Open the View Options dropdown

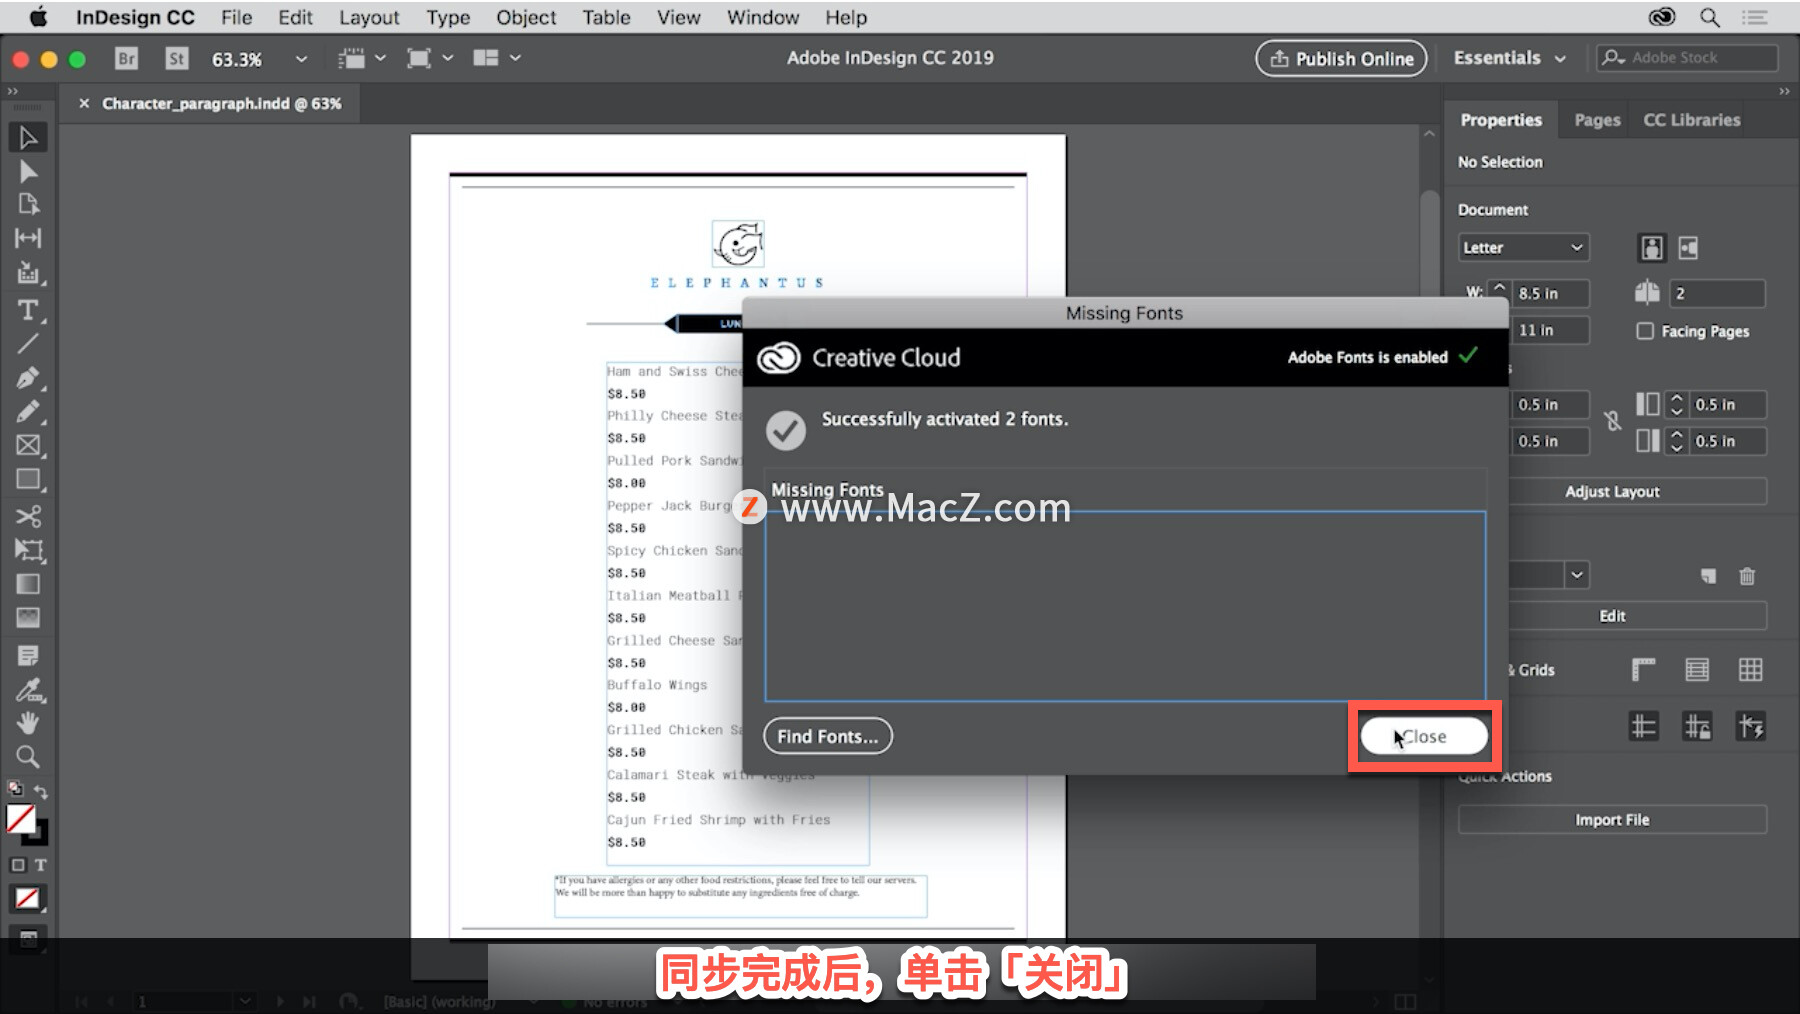pos(361,58)
